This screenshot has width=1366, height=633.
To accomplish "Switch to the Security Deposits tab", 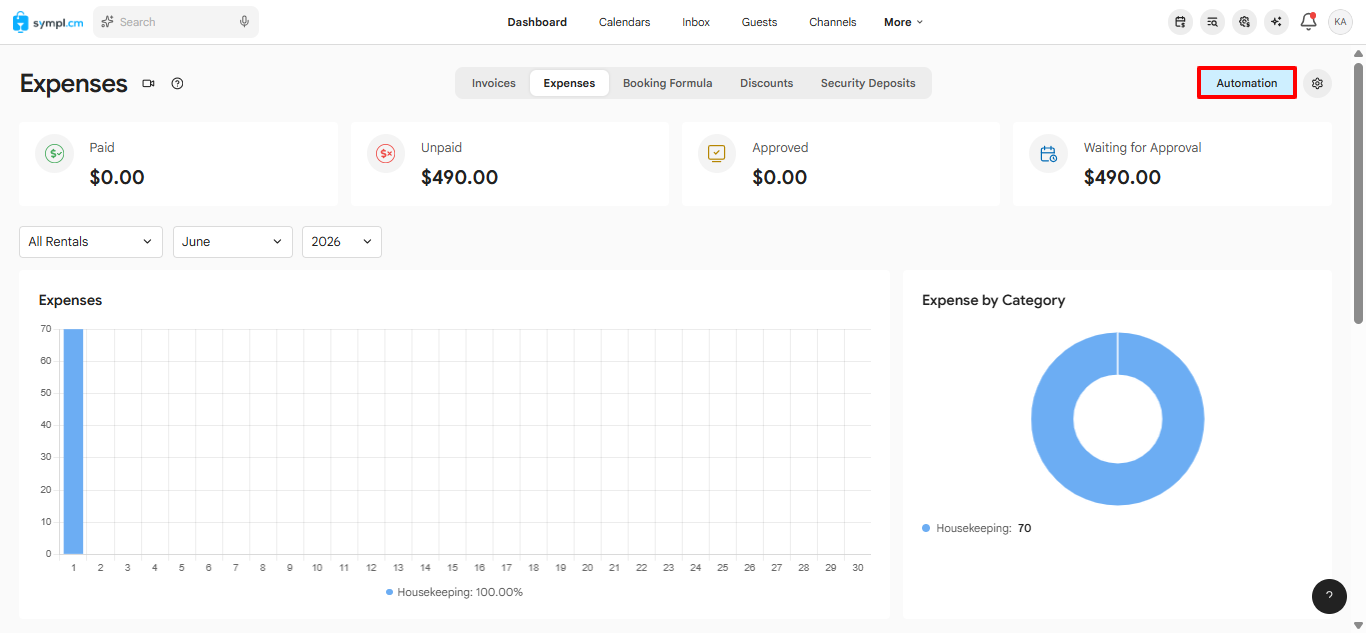I will [x=868, y=83].
